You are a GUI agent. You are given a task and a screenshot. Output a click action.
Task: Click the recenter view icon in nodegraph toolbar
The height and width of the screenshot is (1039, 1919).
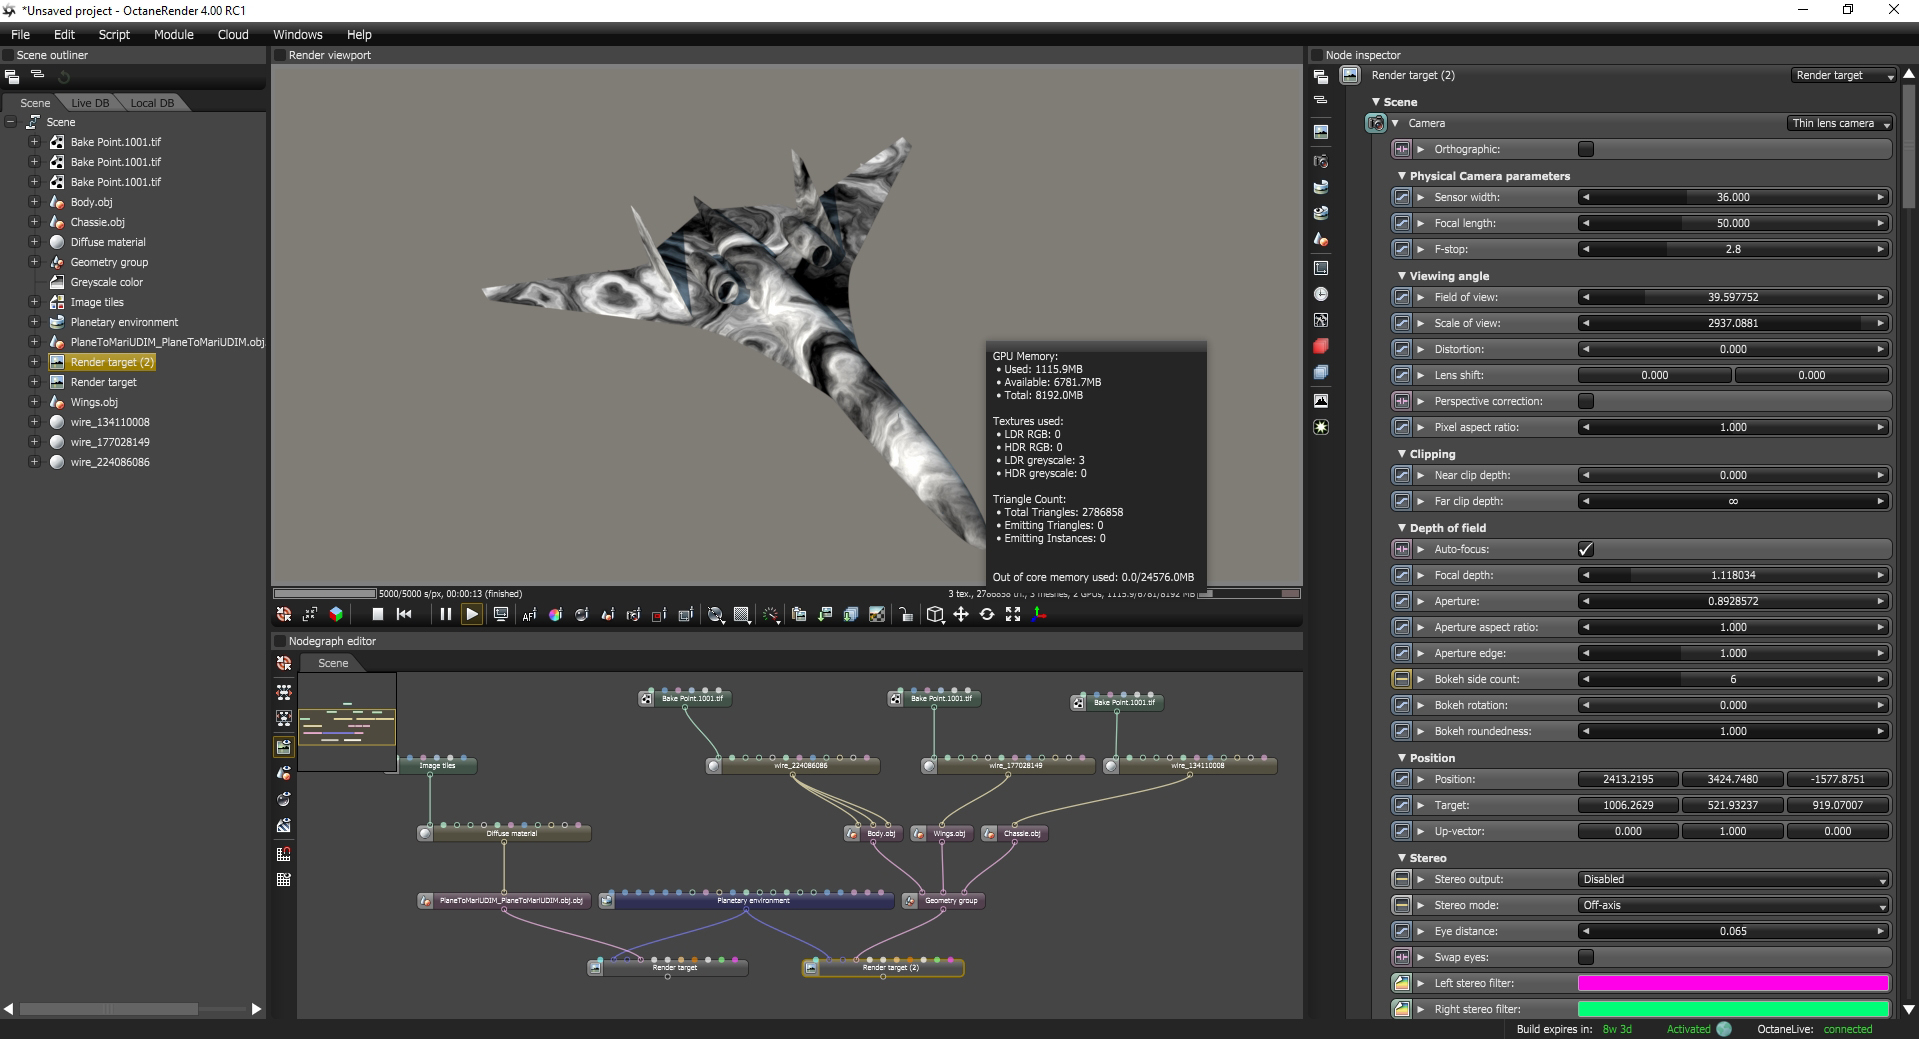coord(284,663)
